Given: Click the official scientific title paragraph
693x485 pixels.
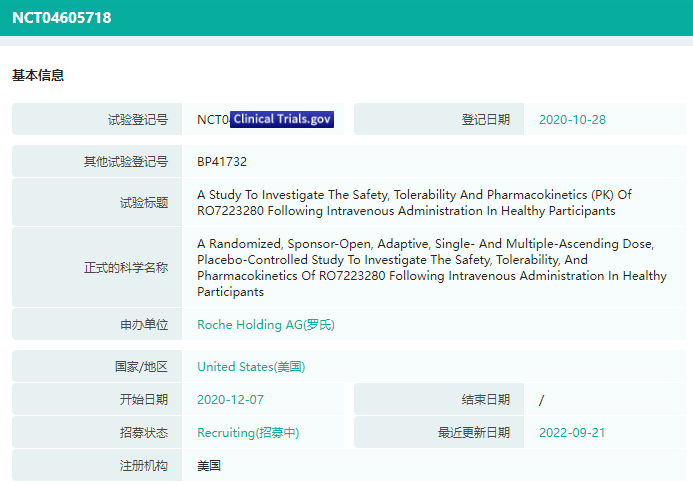Looking at the screenshot, I should [430, 268].
